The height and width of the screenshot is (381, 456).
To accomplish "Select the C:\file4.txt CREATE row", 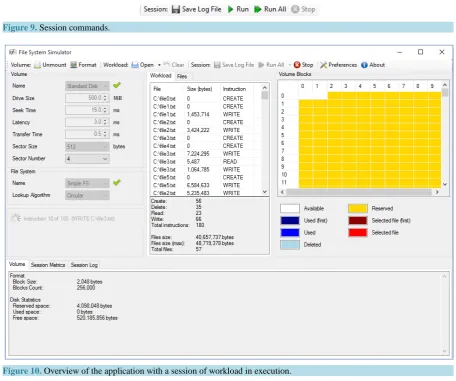I will tap(206, 146).
